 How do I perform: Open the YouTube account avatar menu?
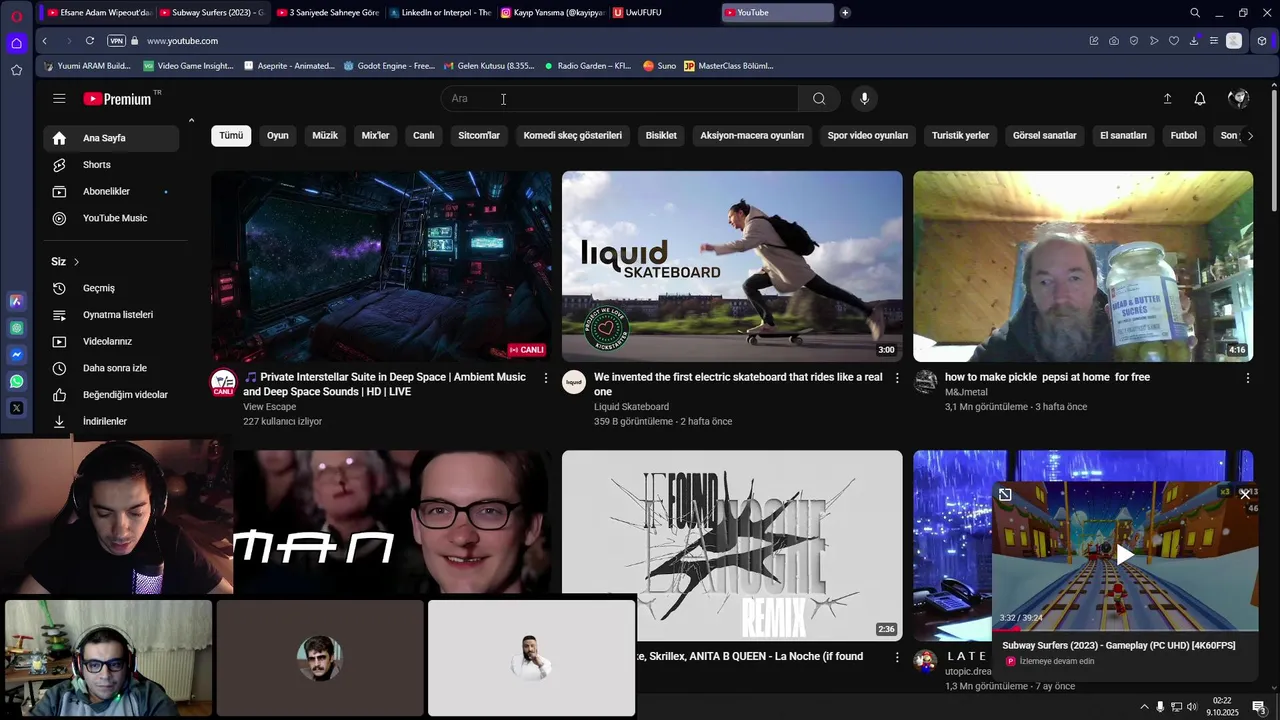click(x=1238, y=98)
